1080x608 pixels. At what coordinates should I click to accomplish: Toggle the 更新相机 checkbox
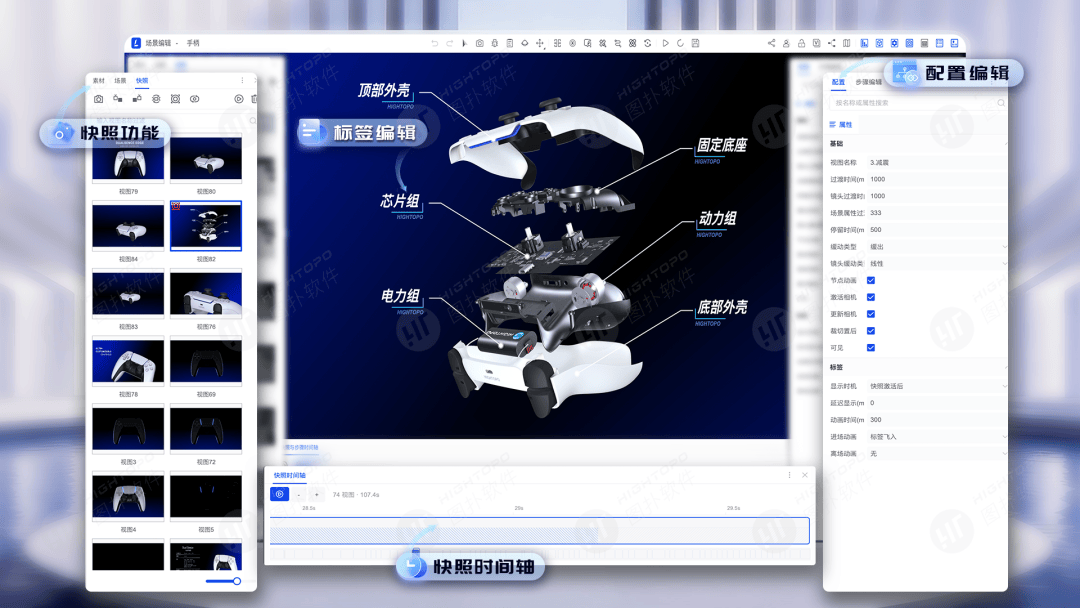(x=871, y=314)
